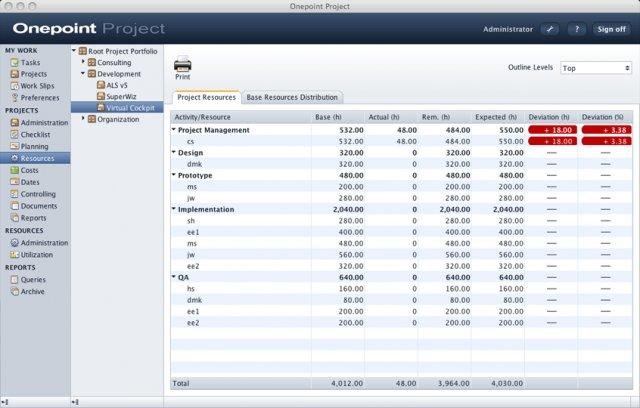
Task: Click the Preferences sidebar icon
Action: click(x=15, y=98)
